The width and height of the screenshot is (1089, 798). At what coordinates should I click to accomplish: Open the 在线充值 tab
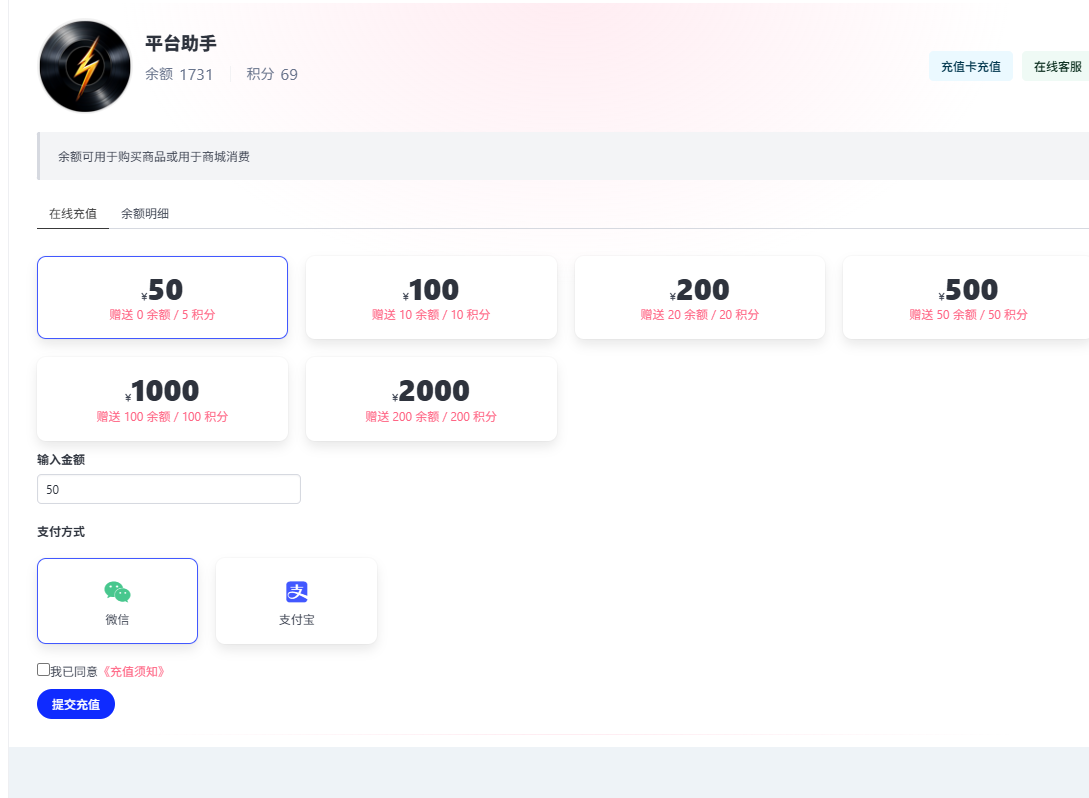[x=73, y=213]
